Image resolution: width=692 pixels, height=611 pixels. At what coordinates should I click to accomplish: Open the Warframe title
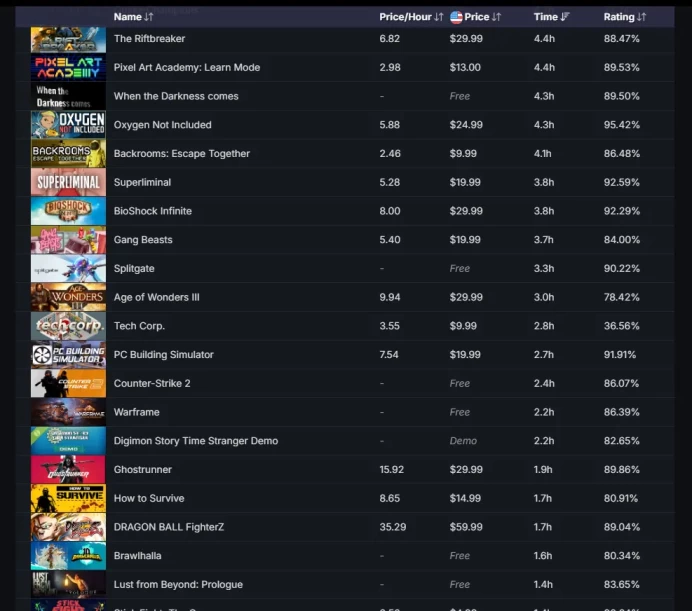point(136,412)
